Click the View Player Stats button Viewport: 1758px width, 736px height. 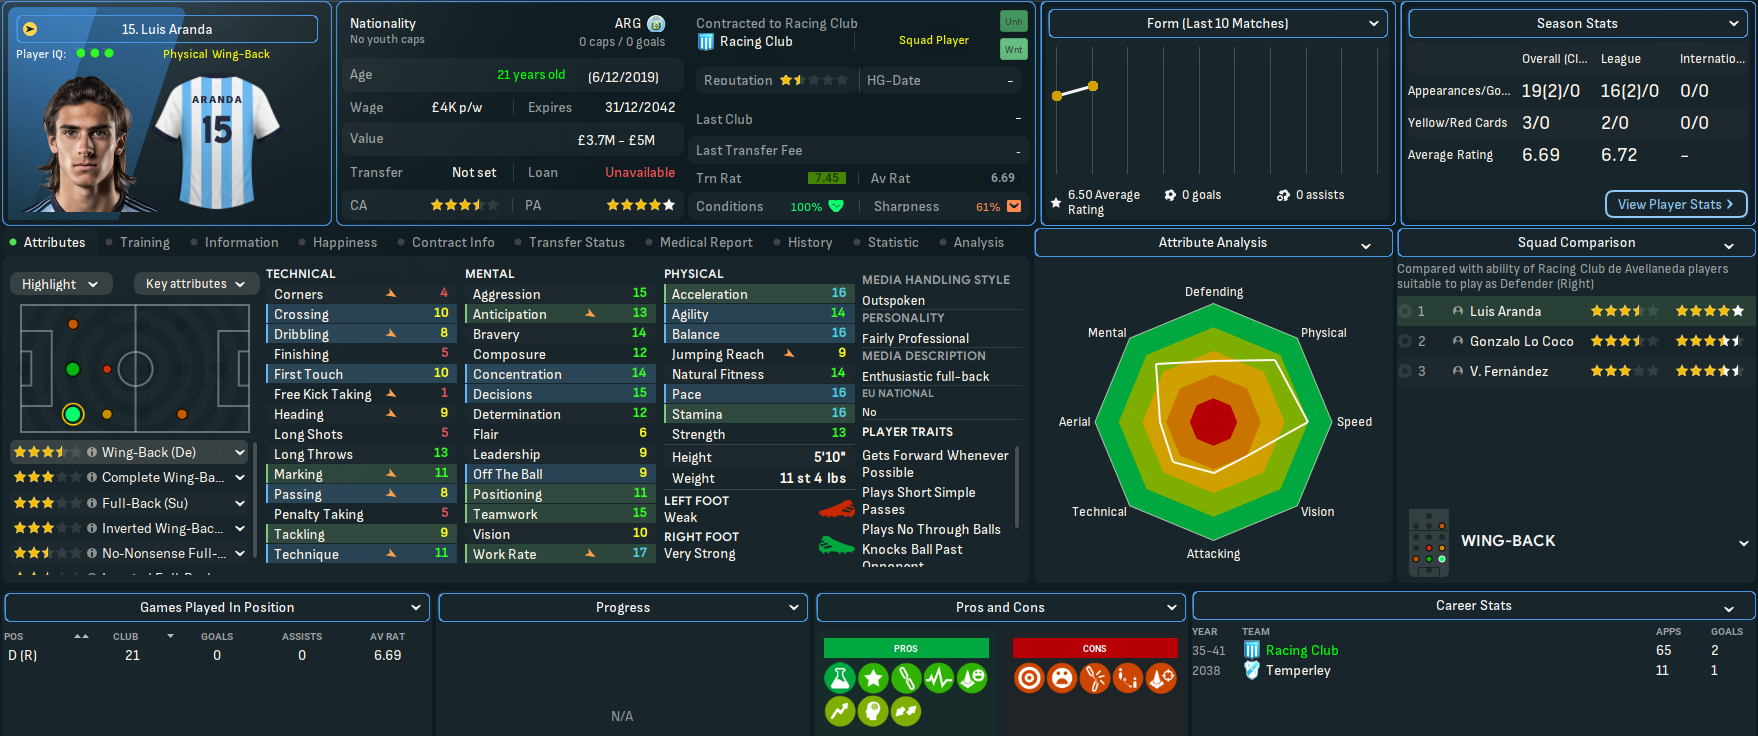pos(1675,204)
